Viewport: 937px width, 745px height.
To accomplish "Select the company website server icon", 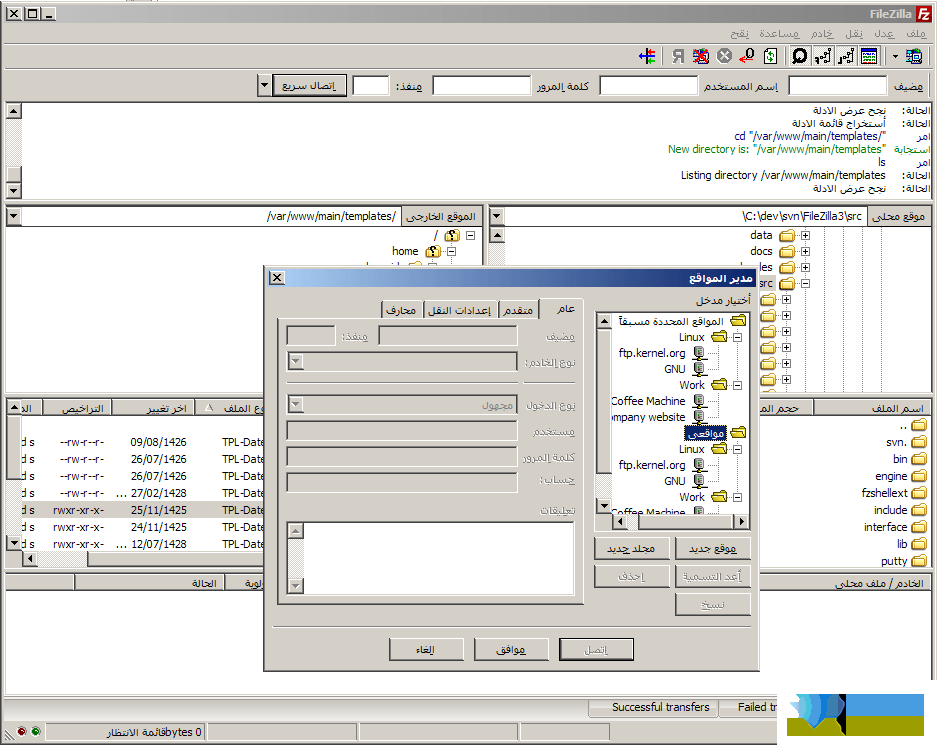I will (x=699, y=417).
